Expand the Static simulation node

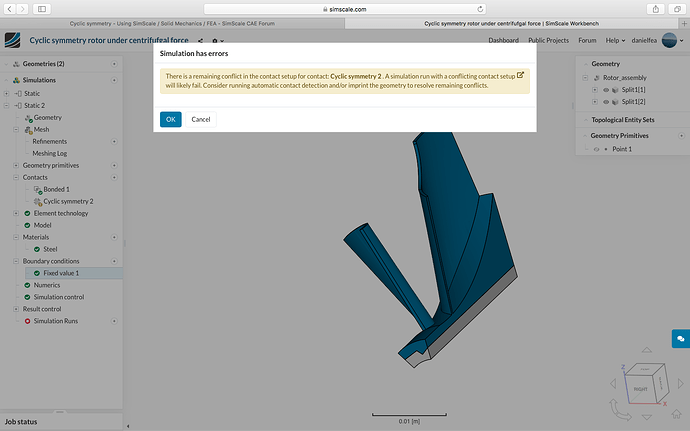click(6, 94)
